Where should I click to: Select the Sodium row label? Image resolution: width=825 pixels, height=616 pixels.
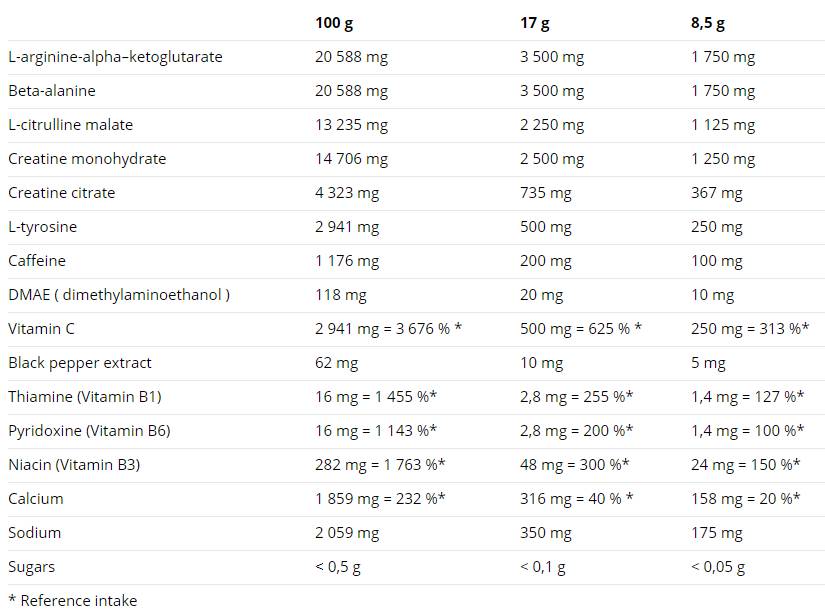(35, 533)
